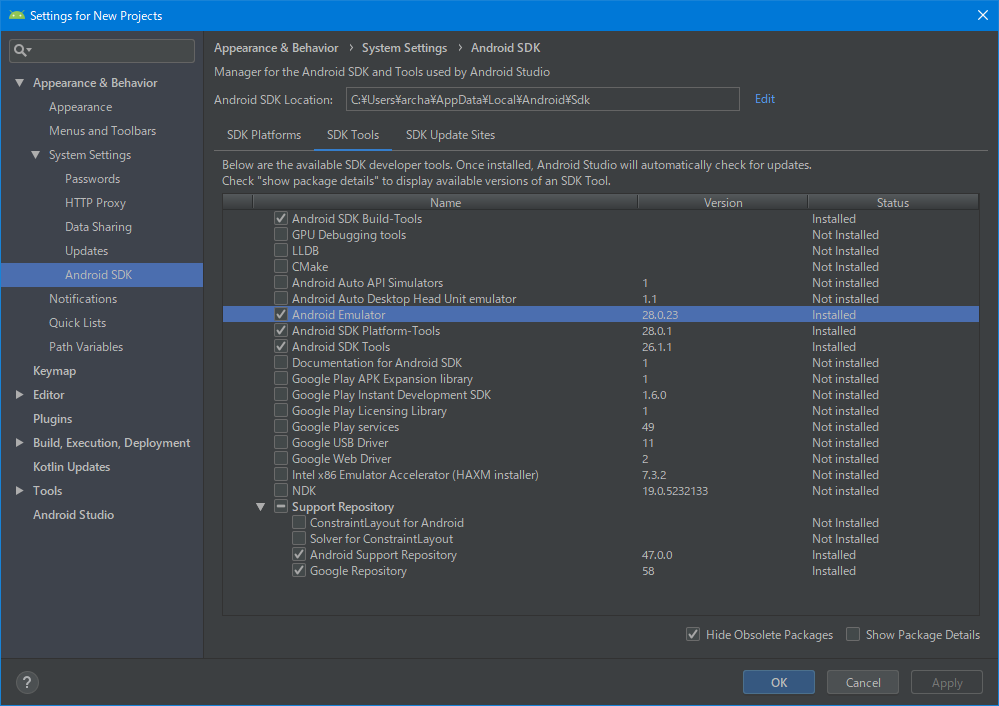Tick the NDK checkbox
This screenshot has height=706, width=999.
(281, 491)
